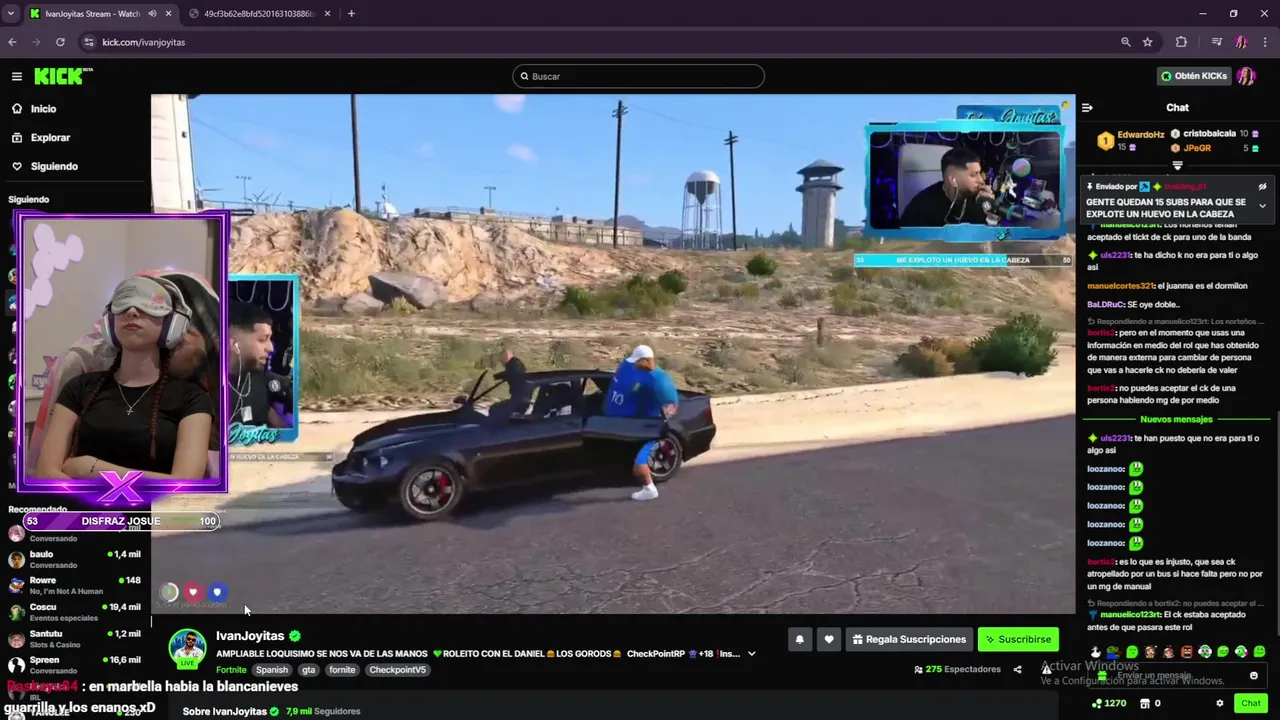The height and width of the screenshot is (720, 1280).
Task: Collapse the chat panel with arrow icon
Action: (x=1087, y=108)
